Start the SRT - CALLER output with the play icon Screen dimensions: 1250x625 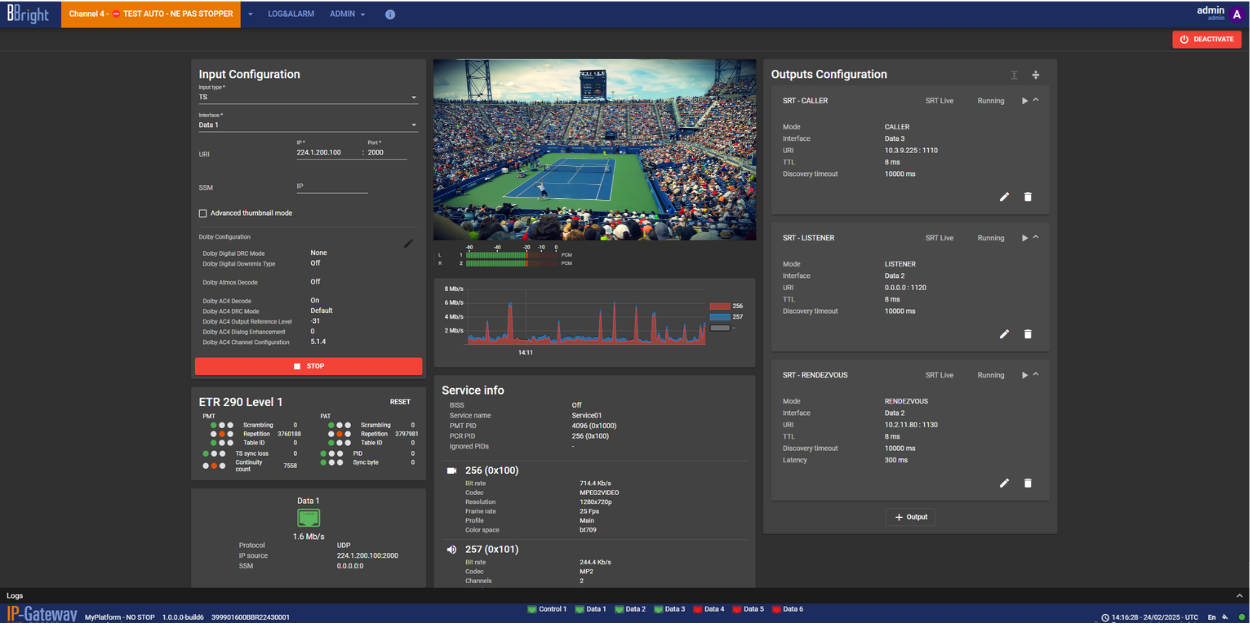[1024, 101]
